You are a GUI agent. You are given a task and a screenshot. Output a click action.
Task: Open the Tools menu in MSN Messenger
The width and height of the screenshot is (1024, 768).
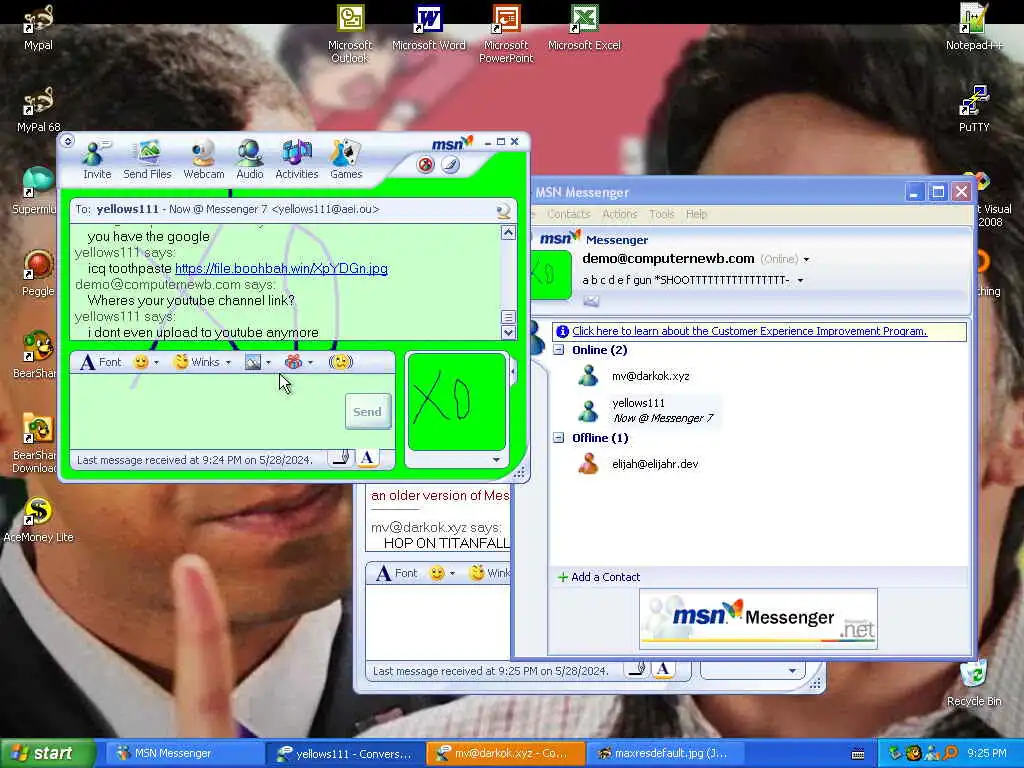661,214
